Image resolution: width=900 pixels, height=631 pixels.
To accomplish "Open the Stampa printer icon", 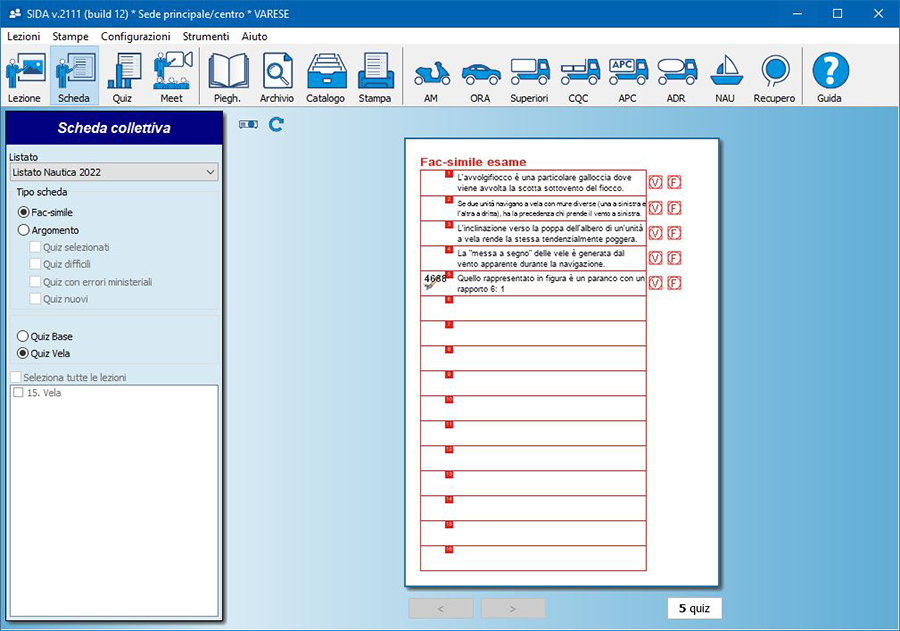I will [375, 77].
